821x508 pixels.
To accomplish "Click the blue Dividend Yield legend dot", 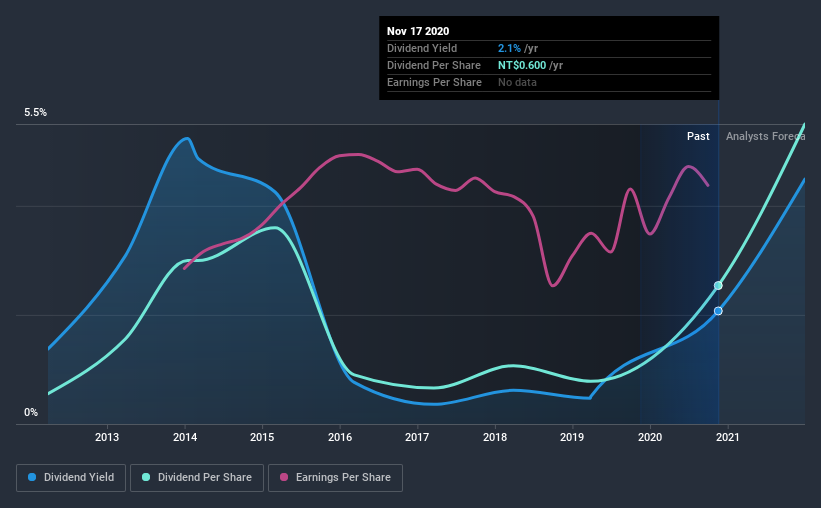I will [x=32, y=477].
